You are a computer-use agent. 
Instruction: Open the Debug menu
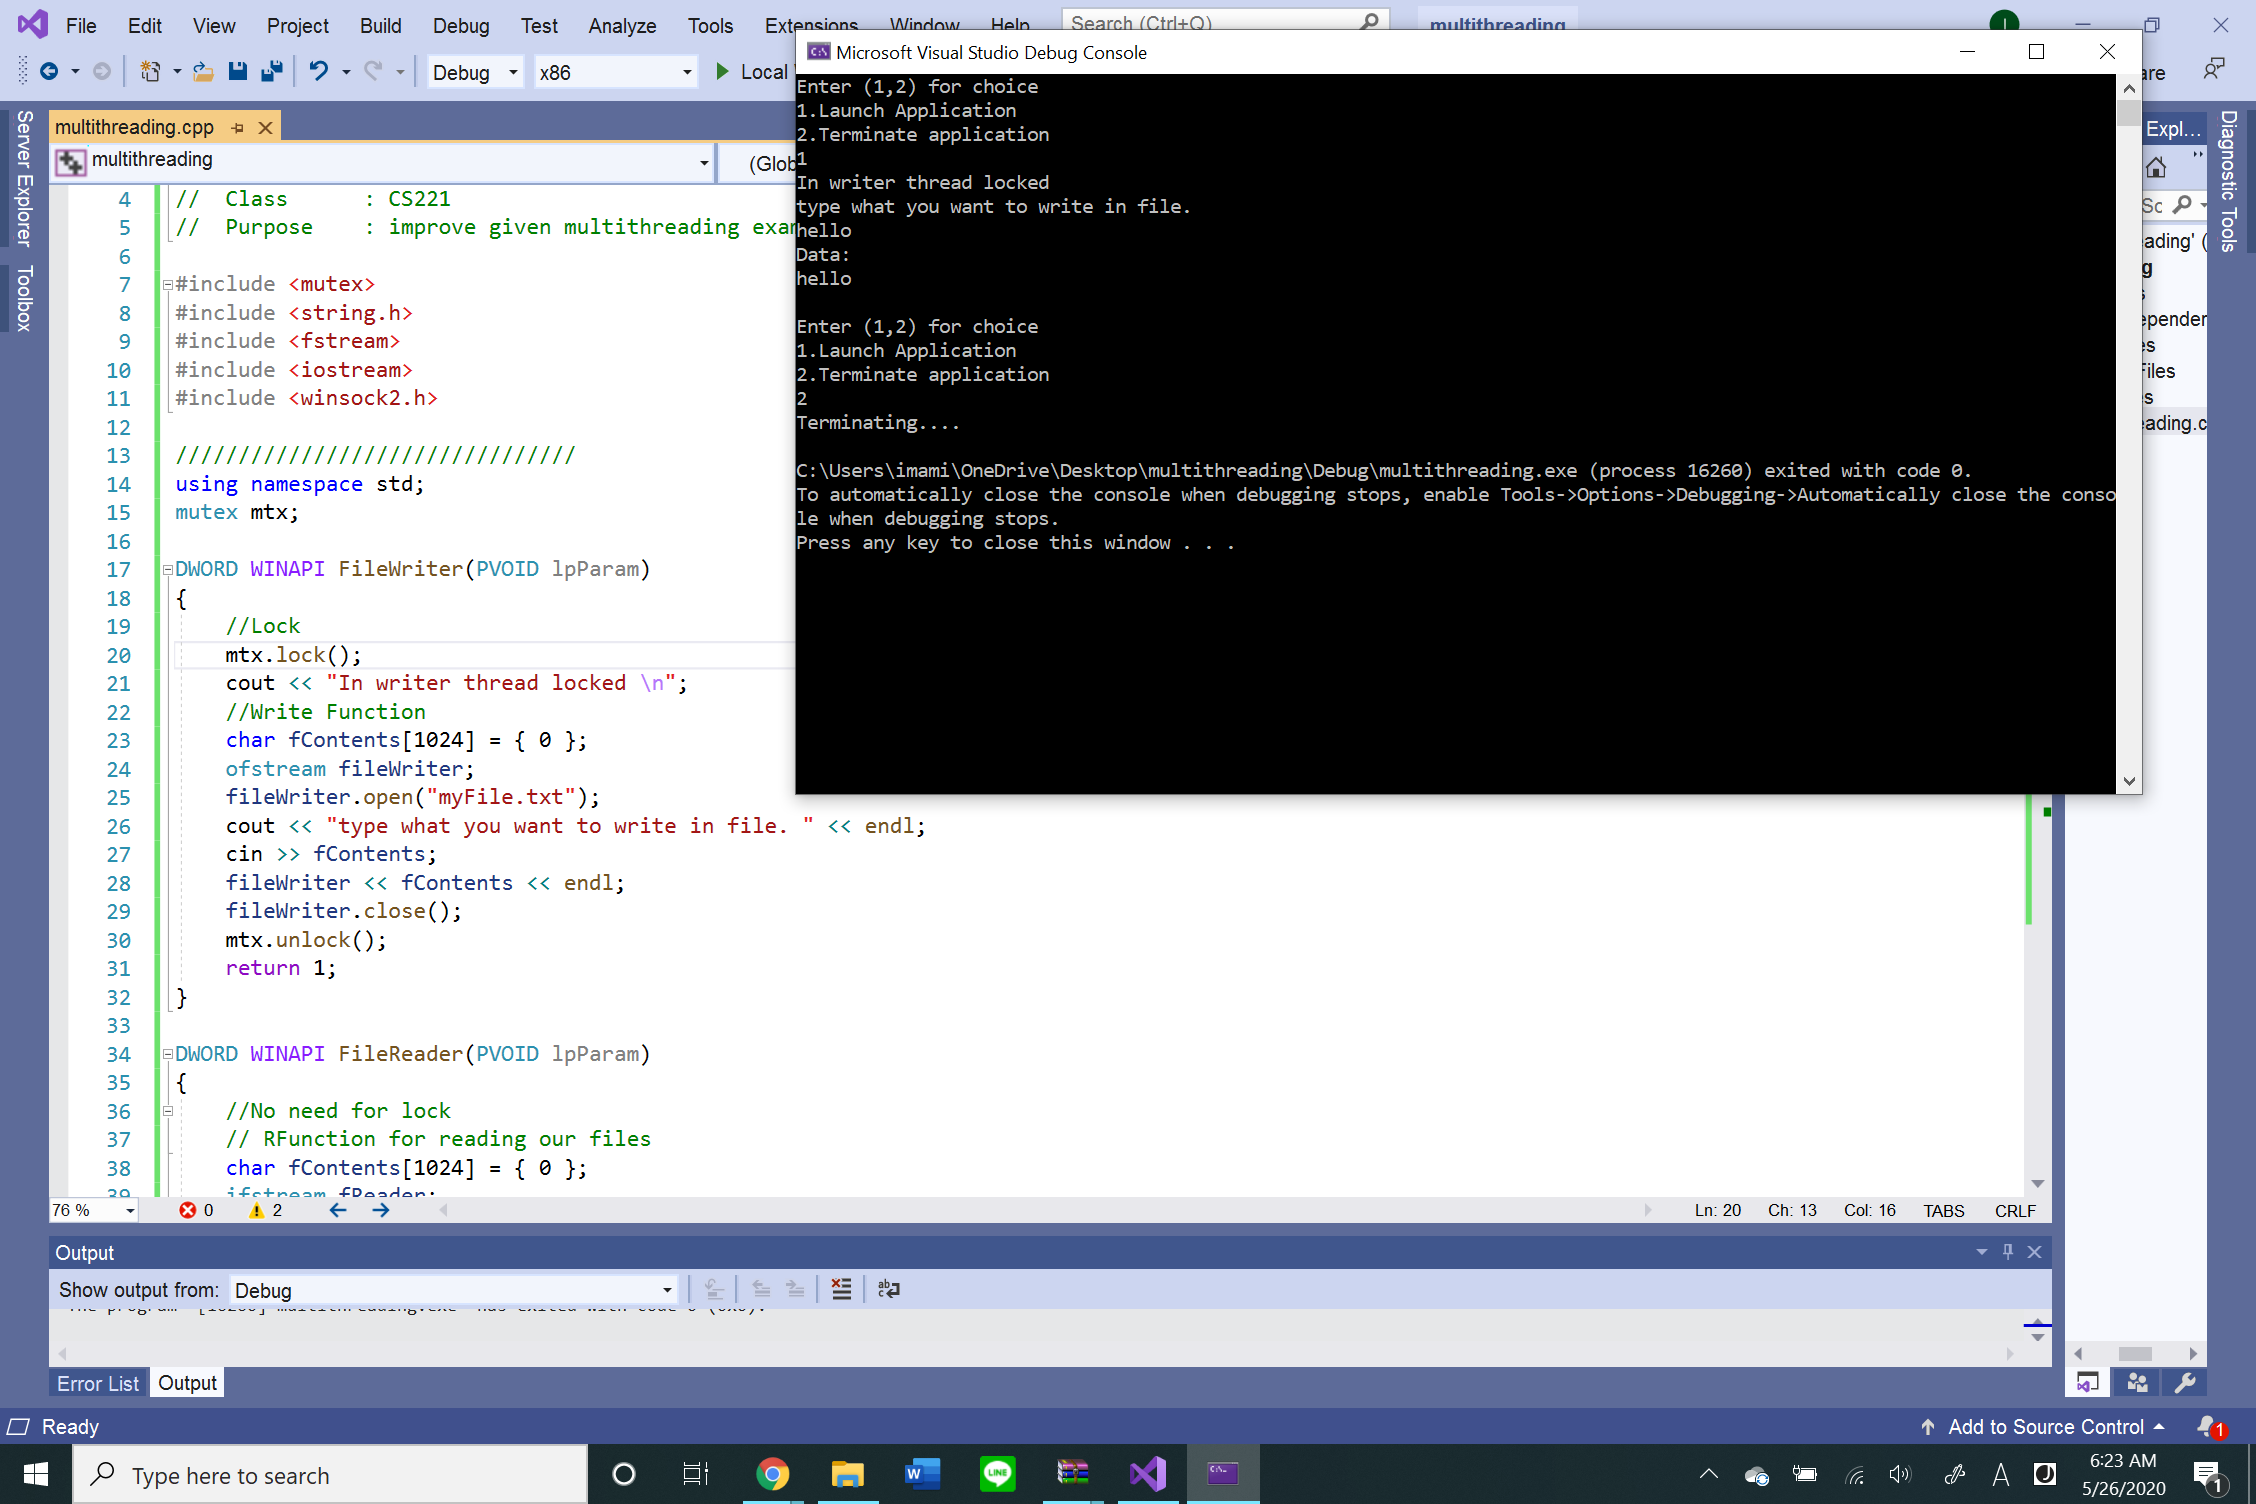[461, 26]
